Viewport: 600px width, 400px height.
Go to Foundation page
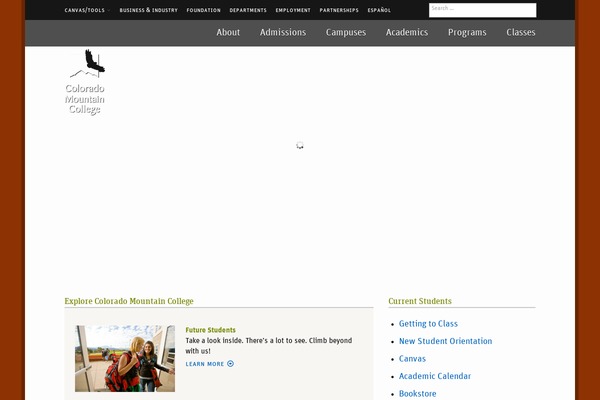pyautogui.click(x=204, y=10)
